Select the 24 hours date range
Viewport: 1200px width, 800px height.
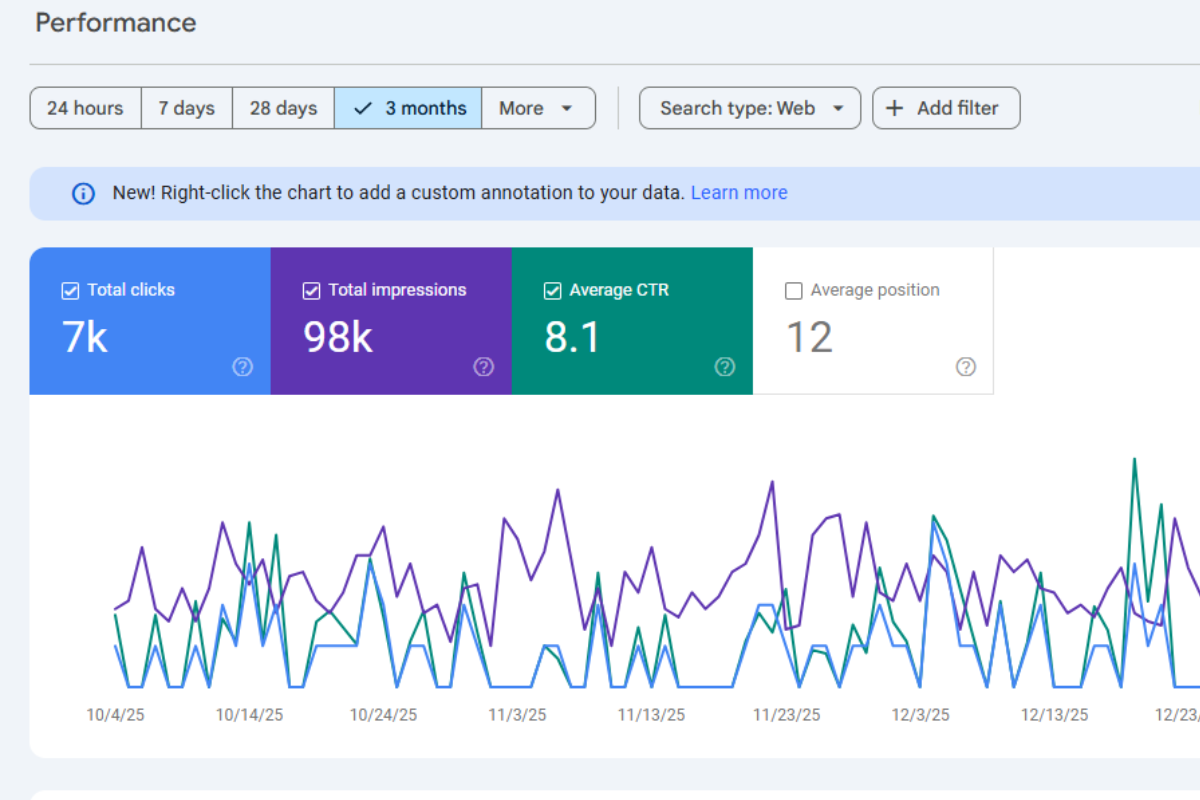tap(85, 108)
